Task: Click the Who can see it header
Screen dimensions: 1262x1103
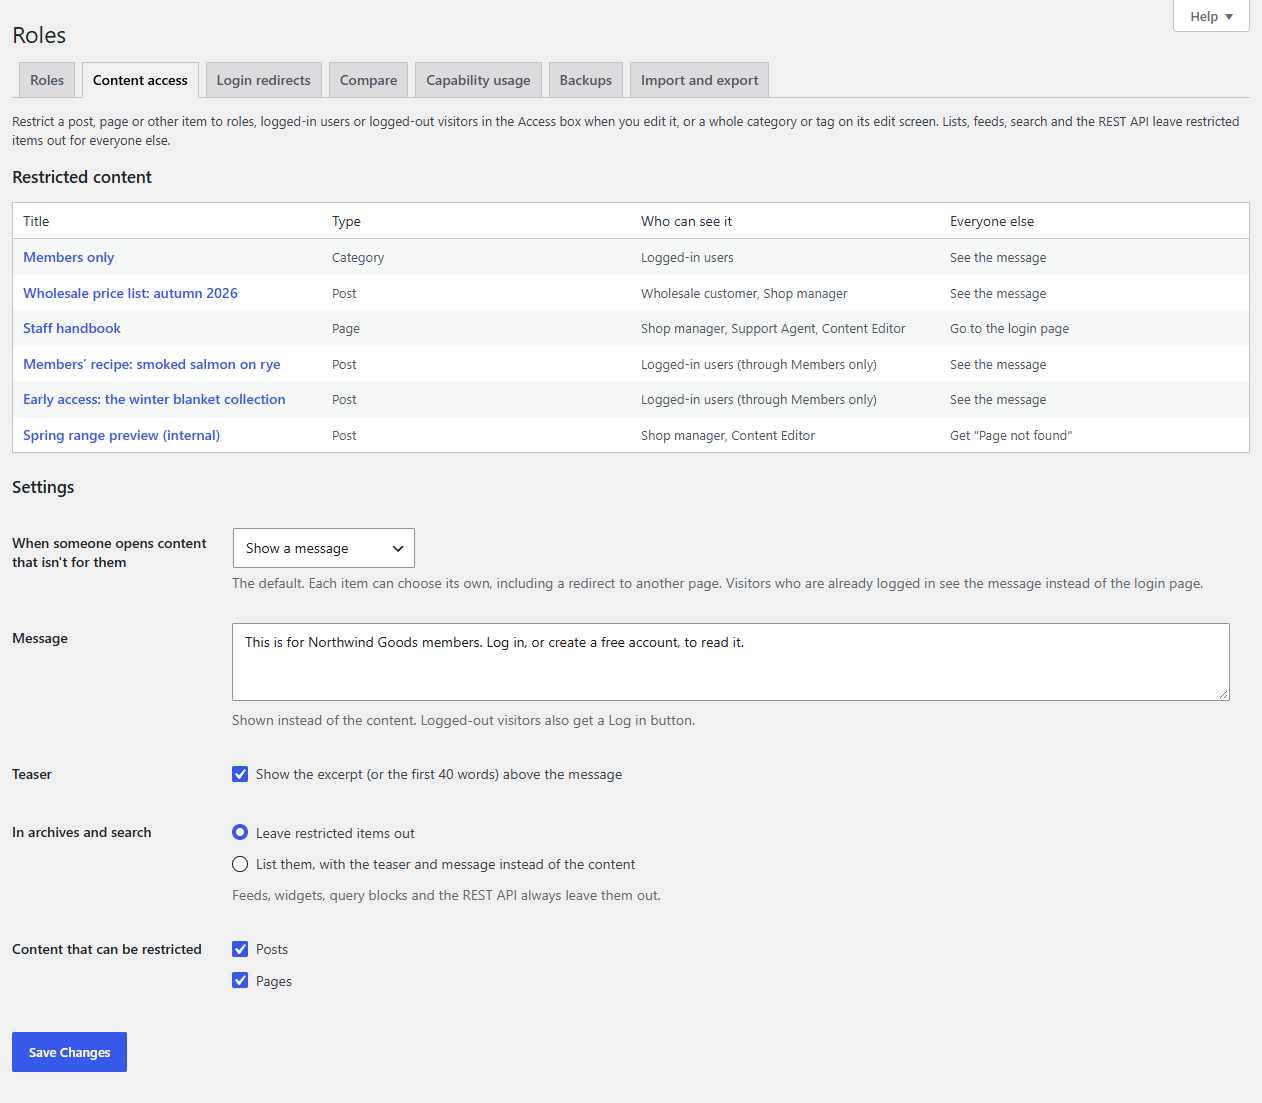Action: [x=687, y=221]
